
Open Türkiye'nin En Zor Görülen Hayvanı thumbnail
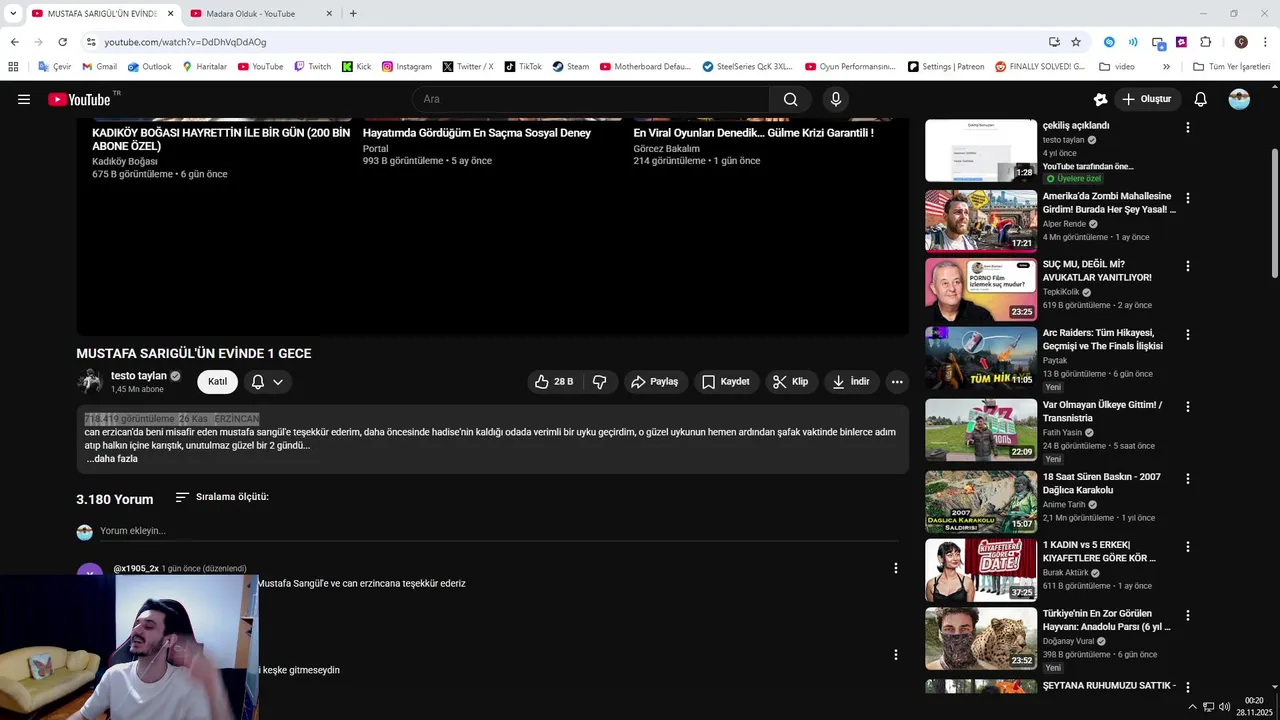(x=981, y=638)
